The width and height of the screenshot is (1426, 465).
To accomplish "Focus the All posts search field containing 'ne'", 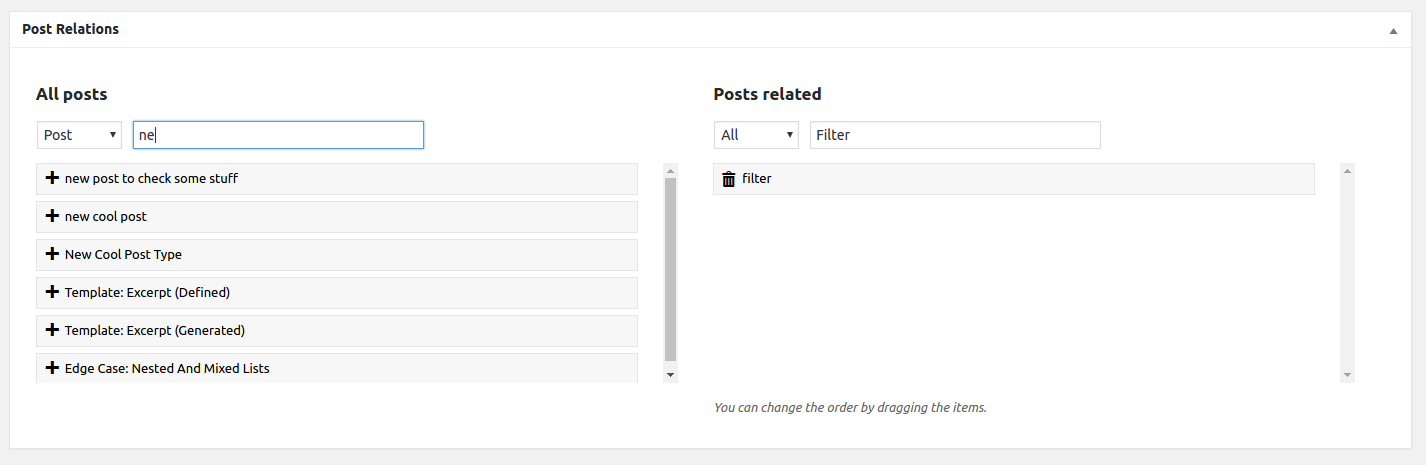I will [x=278, y=135].
